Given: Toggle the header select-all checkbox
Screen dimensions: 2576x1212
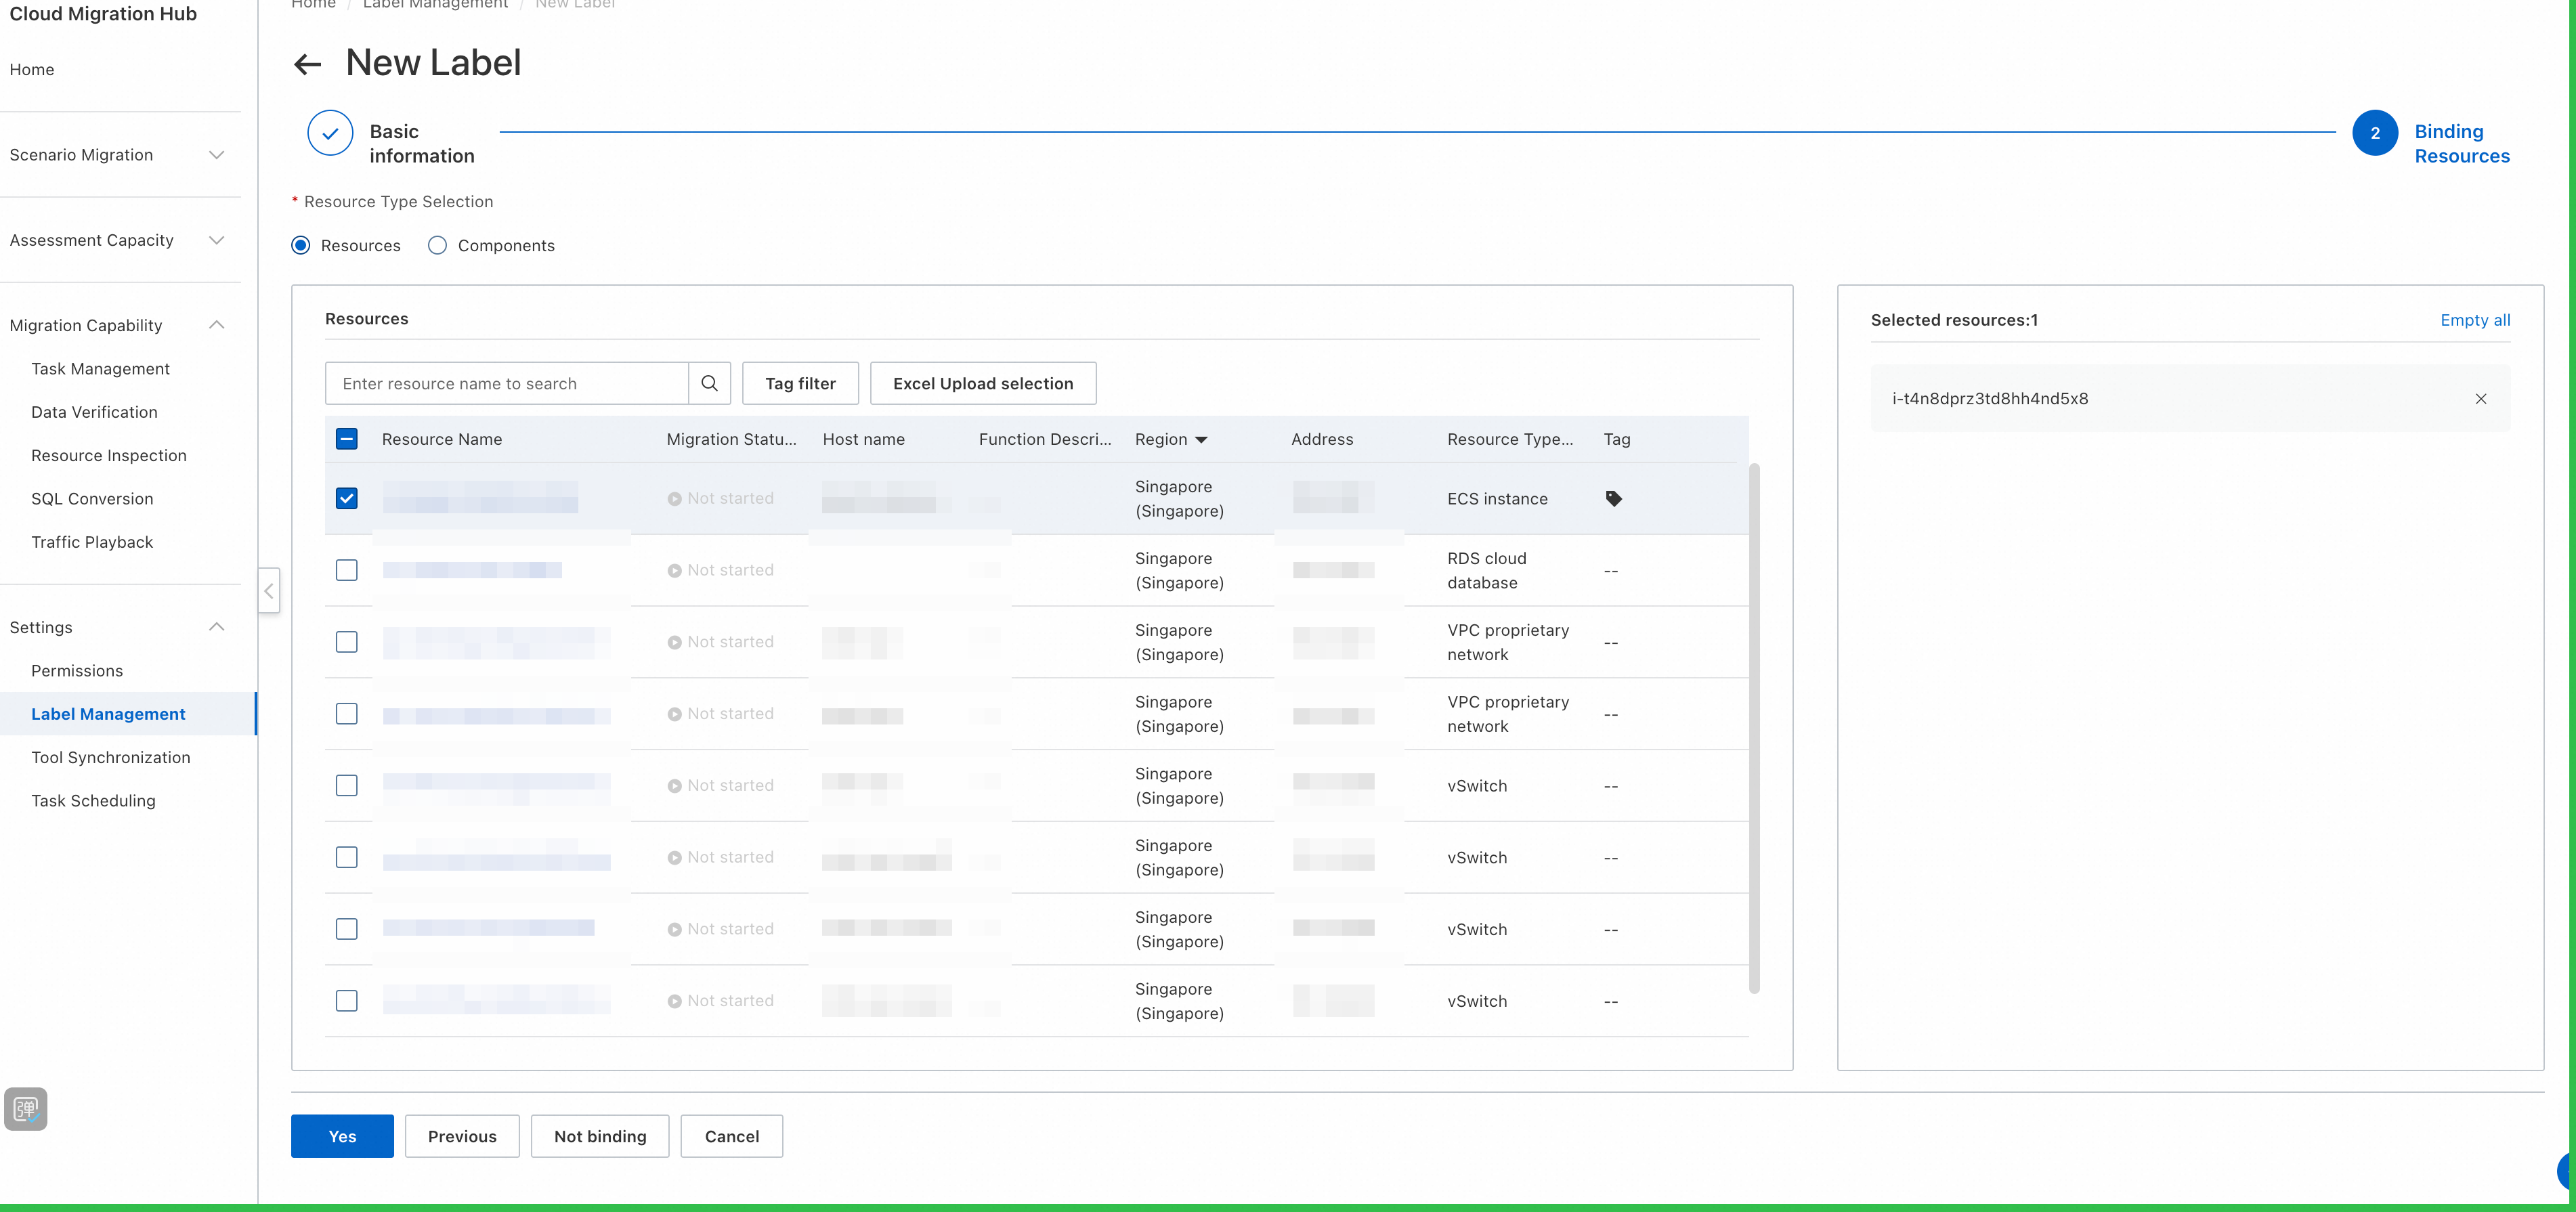Looking at the screenshot, I should click(x=346, y=439).
